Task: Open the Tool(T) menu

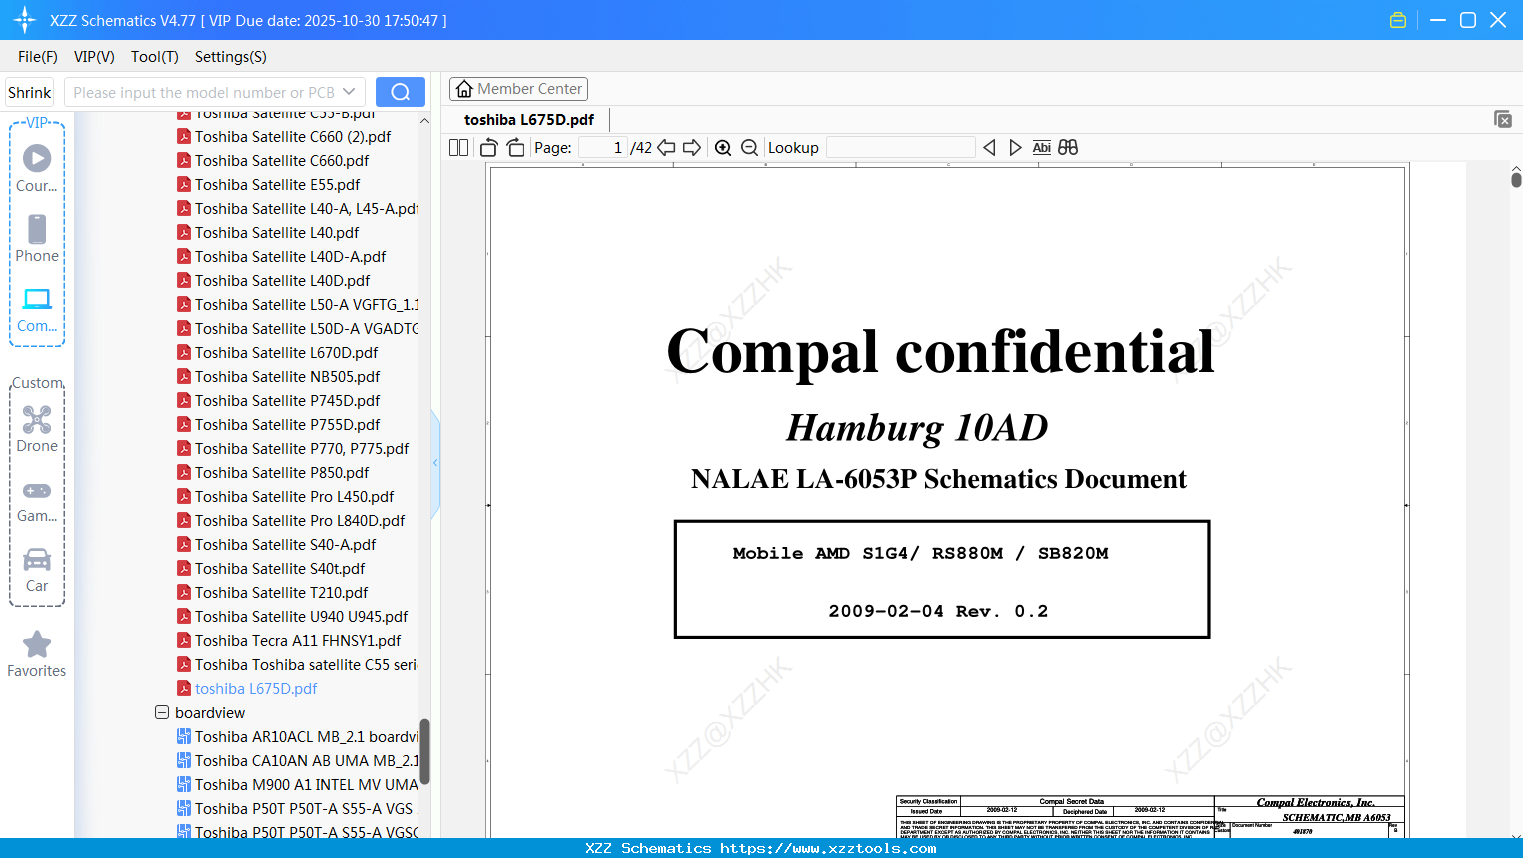Action: pos(155,57)
